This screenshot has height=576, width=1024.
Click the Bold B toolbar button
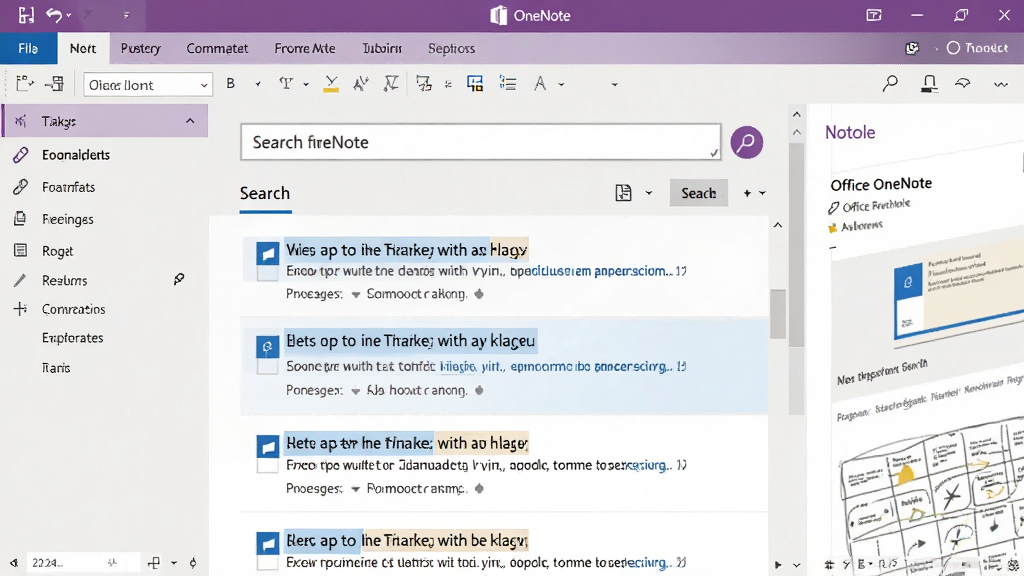[x=231, y=84]
